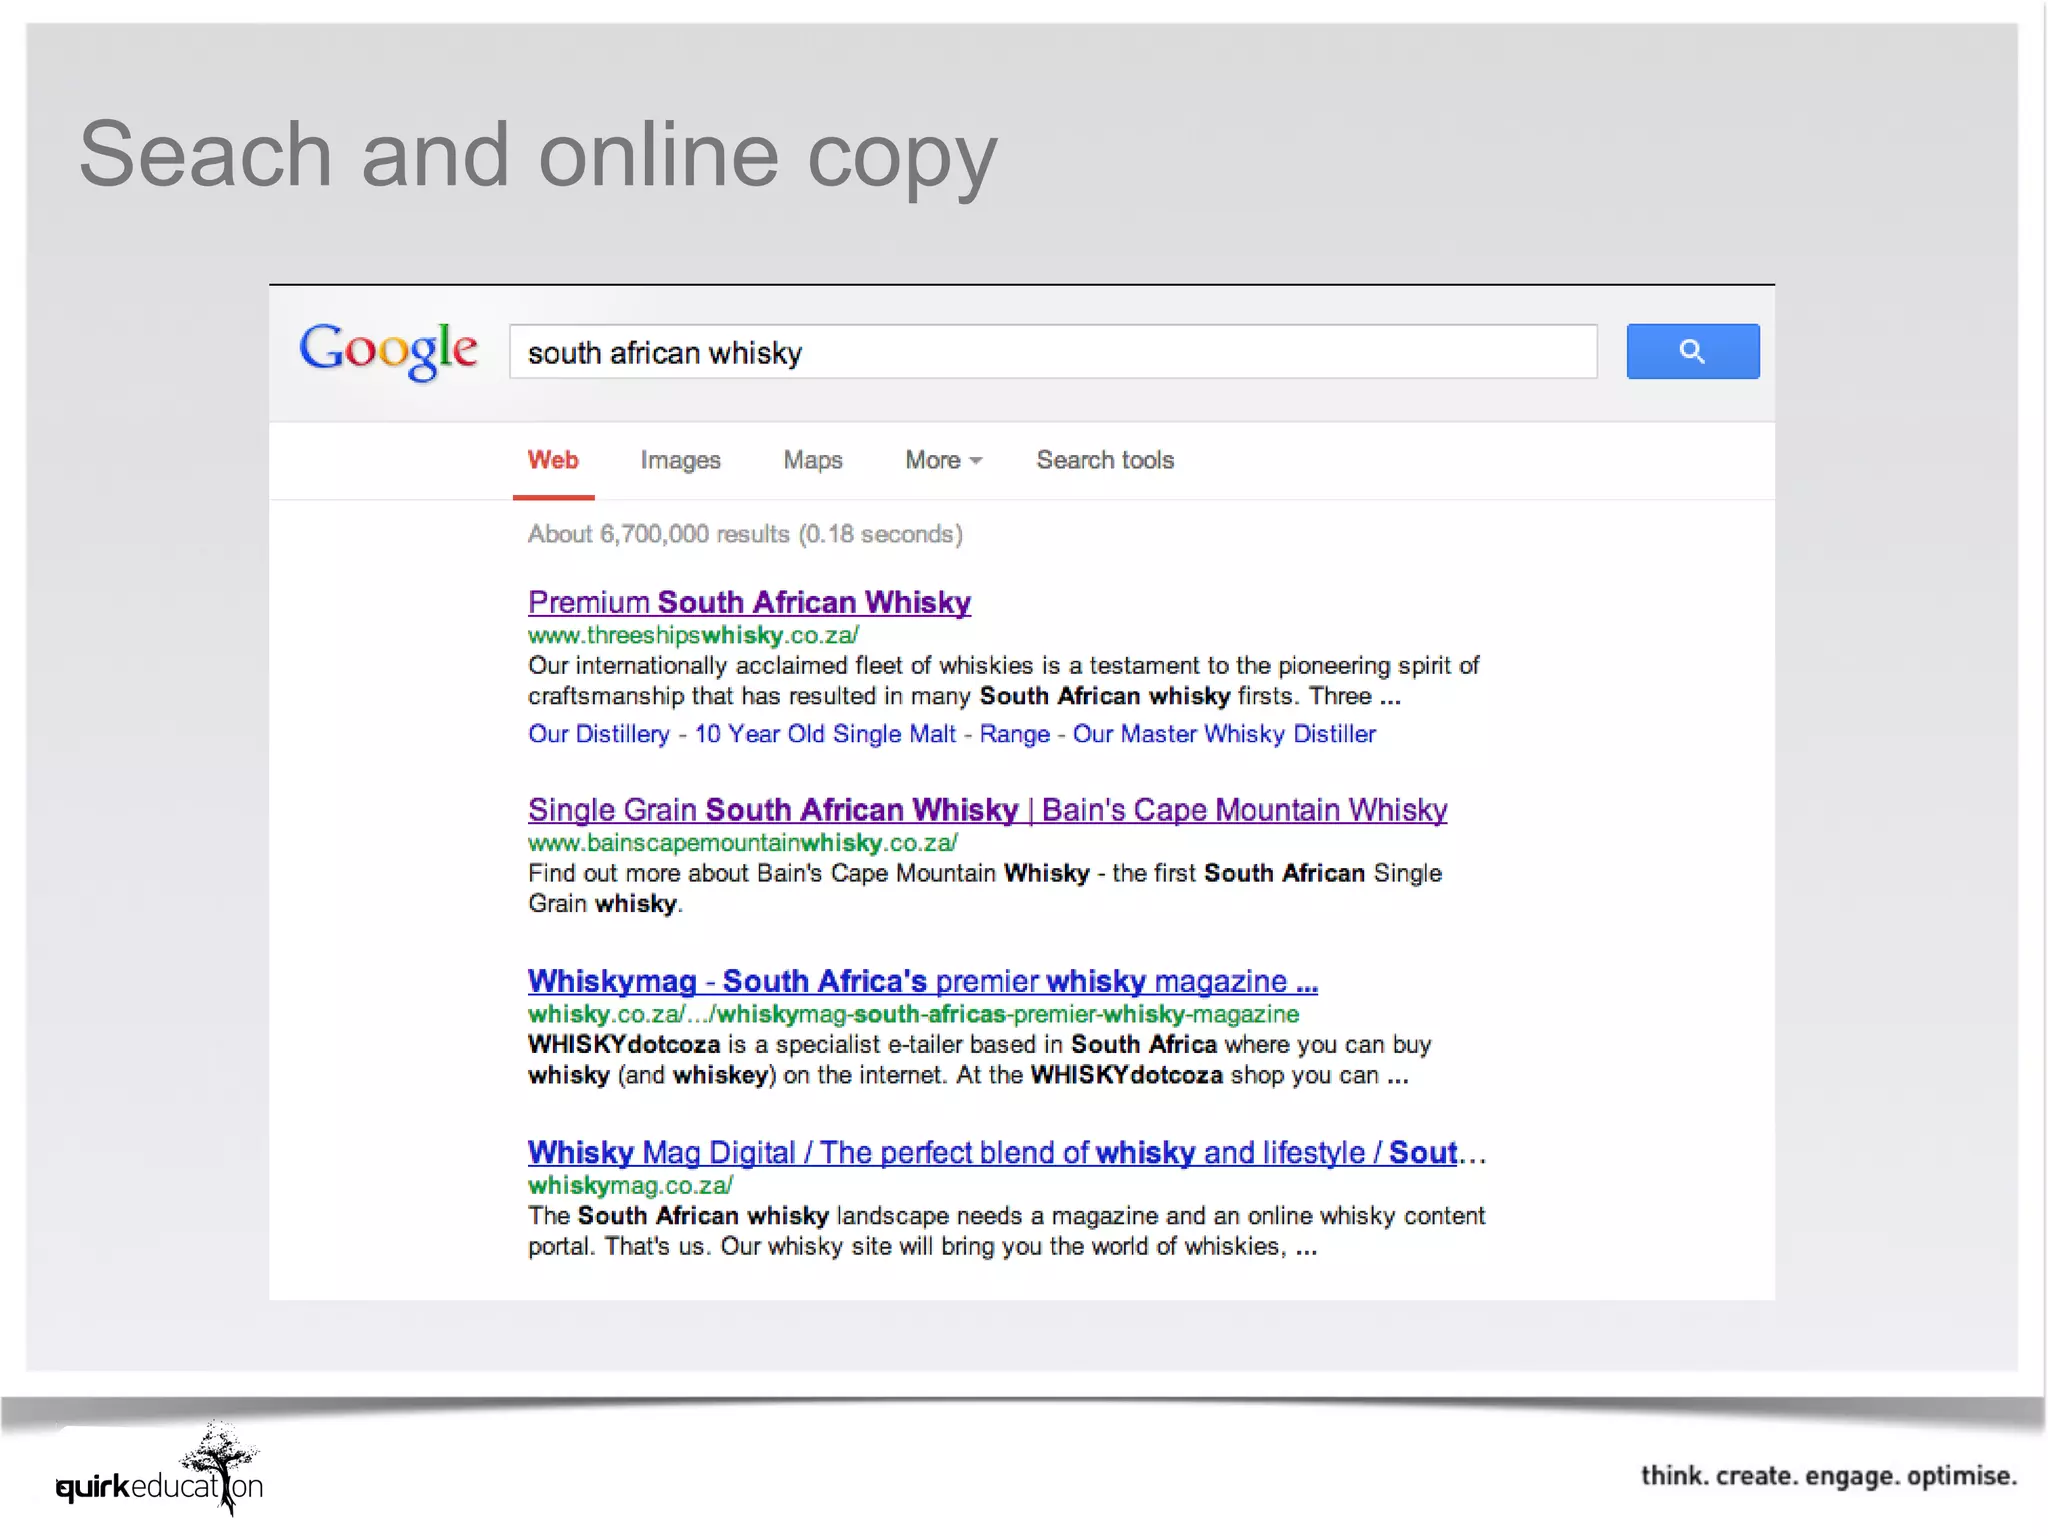Screen dimensions: 2048x1536
Task: Open the Whisky Mag Digital result
Action: 1006,1152
